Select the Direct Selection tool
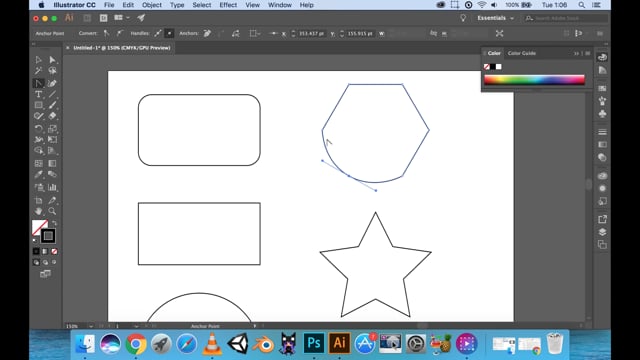This screenshot has height=360, width=640. tap(52, 60)
